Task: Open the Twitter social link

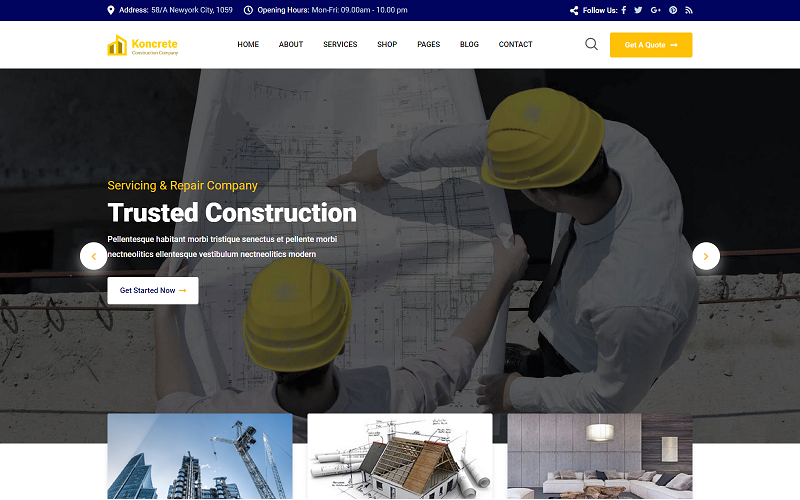Action: point(639,10)
